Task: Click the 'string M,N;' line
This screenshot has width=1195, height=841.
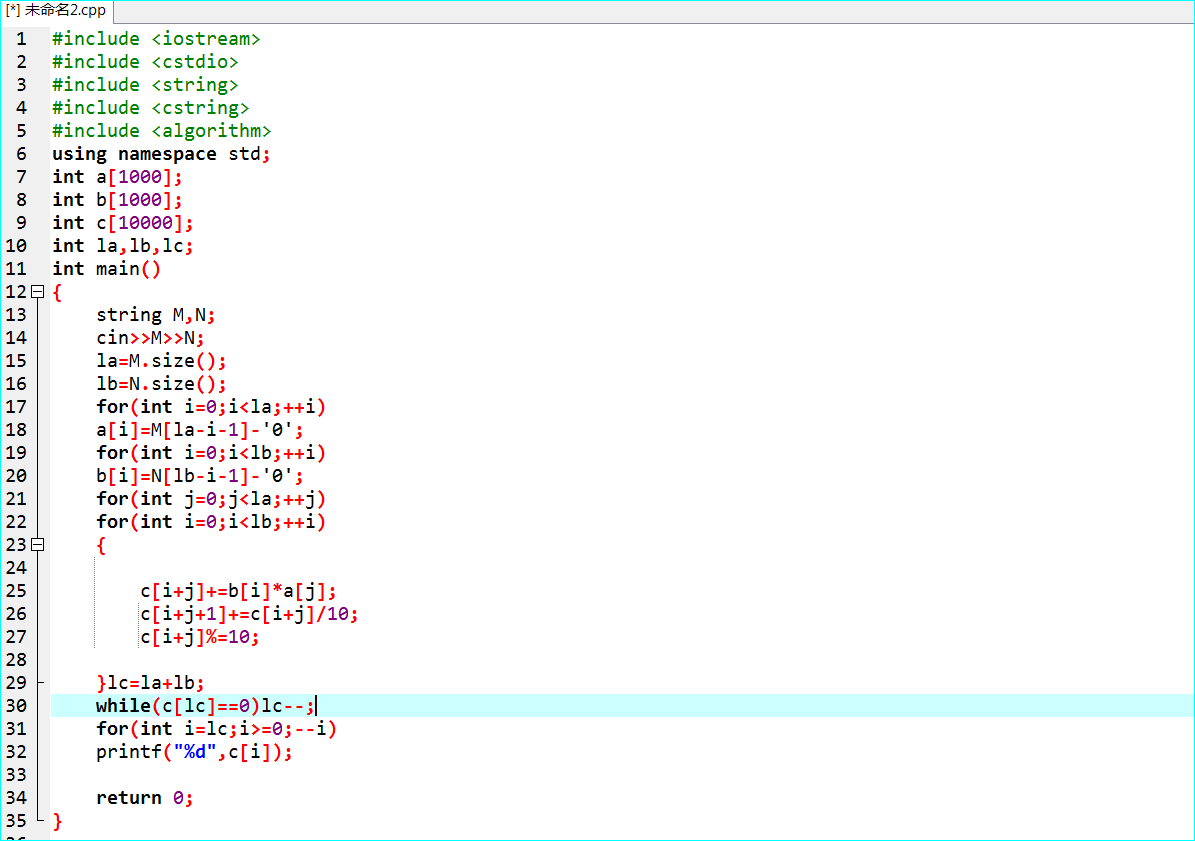Action: pos(155,315)
